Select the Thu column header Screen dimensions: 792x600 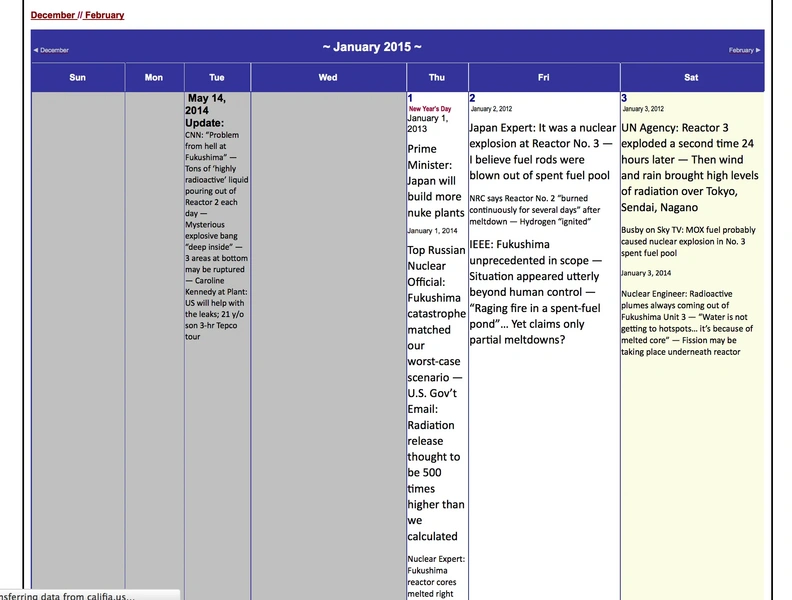point(437,77)
